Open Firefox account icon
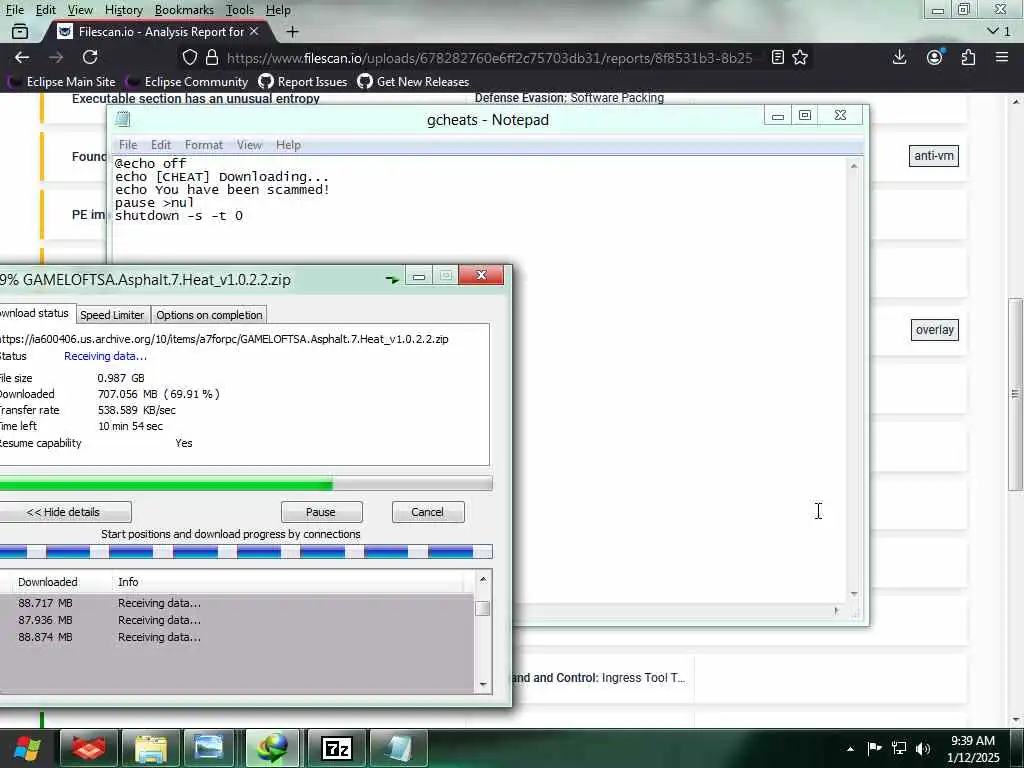The image size is (1024, 768). pyautogui.click(x=935, y=57)
